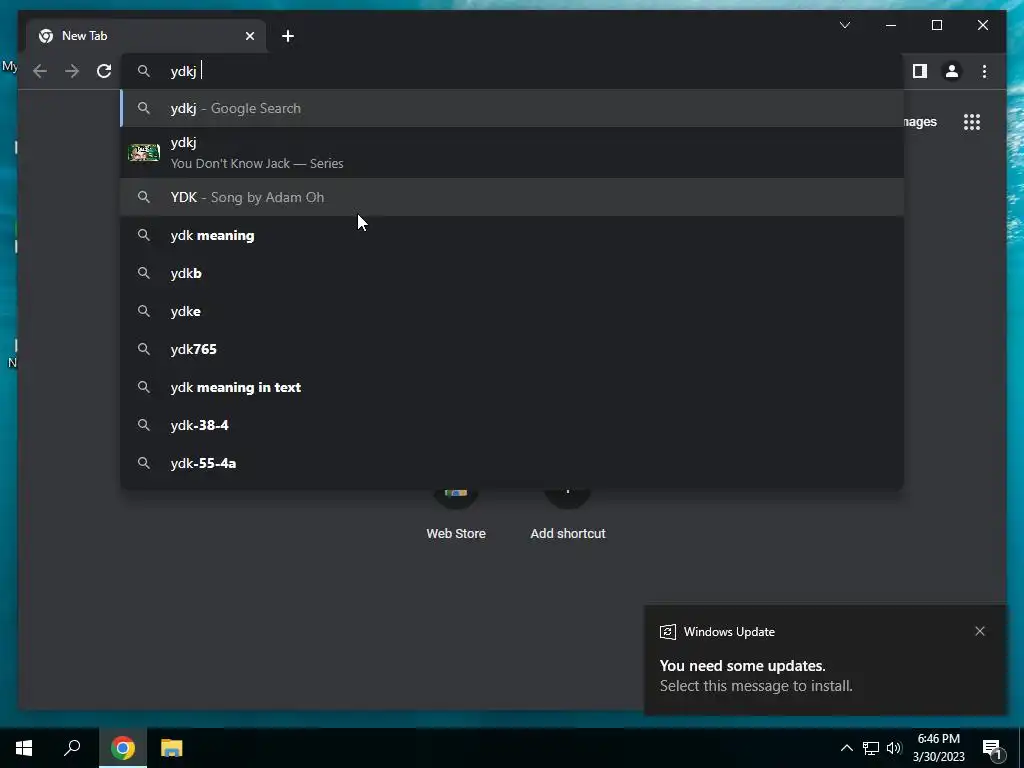Close the New Tab tab
Image resolution: width=1024 pixels, height=768 pixels.
pos(249,36)
